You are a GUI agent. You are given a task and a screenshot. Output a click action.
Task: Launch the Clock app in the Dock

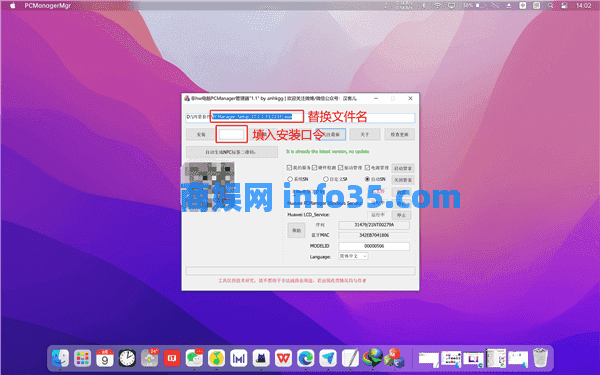pyautogui.click(x=127, y=359)
